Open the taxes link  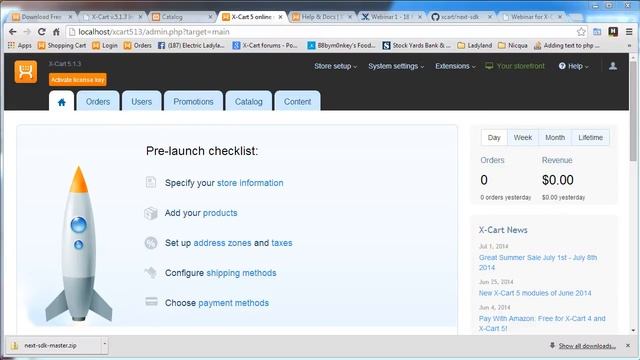tap(282, 243)
